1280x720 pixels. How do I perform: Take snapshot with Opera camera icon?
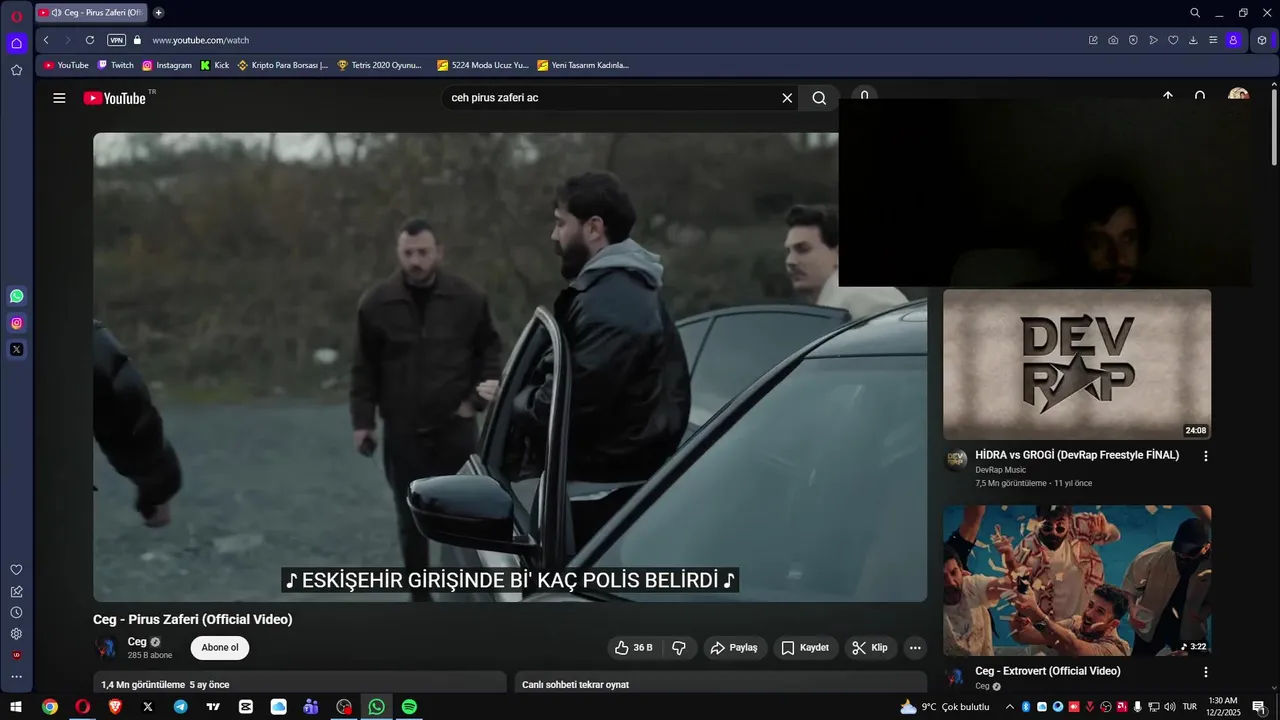click(1113, 40)
